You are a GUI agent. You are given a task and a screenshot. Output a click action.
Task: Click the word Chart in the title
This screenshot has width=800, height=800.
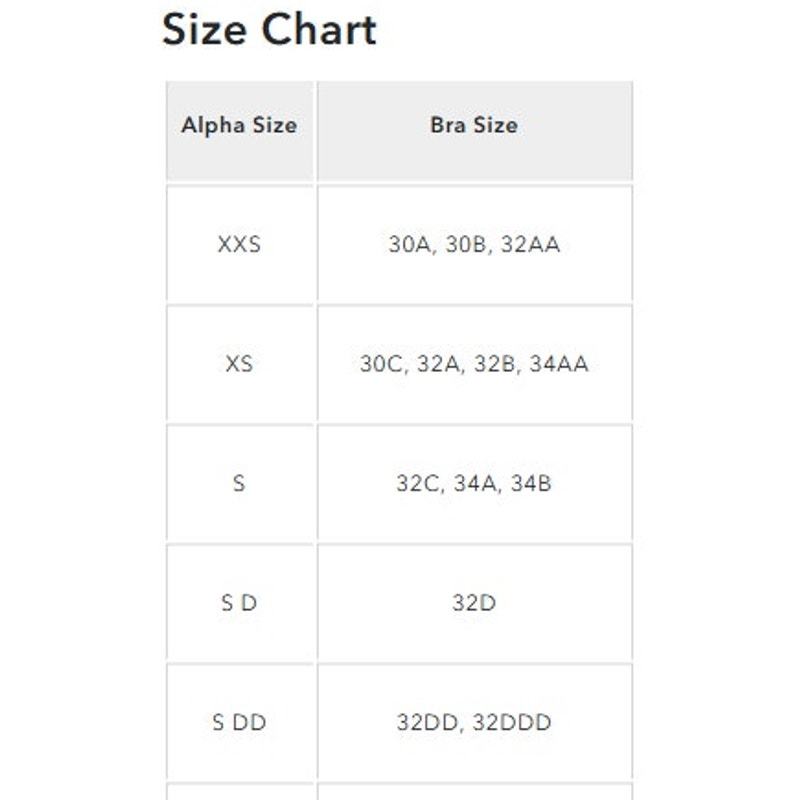tap(319, 30)
